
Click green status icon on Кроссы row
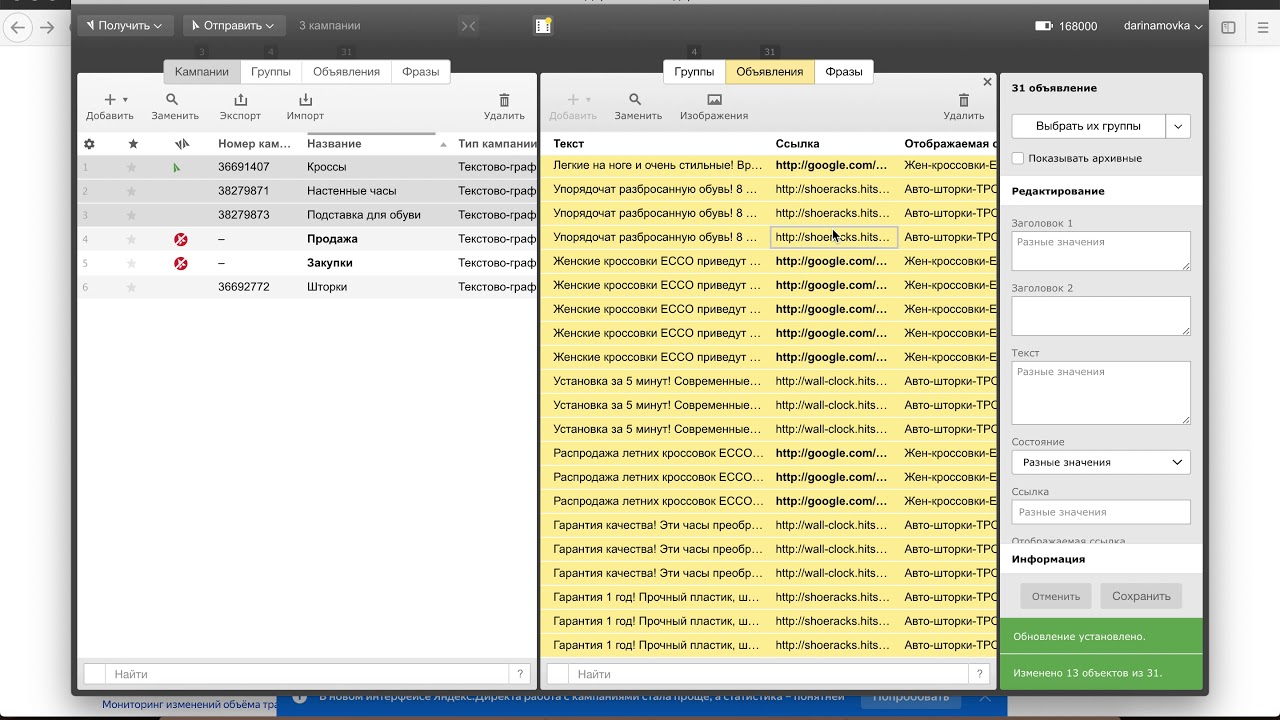point(177,167)
